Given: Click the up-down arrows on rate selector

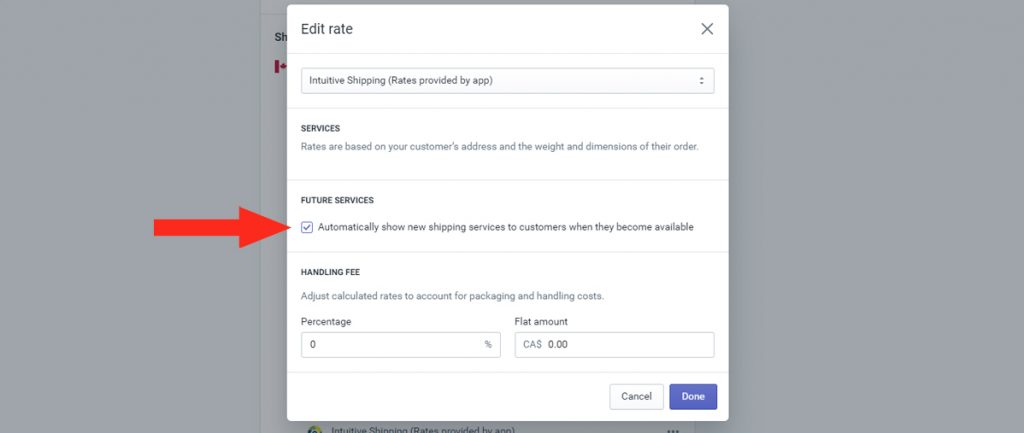Looking at the screenshot, I should tap(701, 81).
